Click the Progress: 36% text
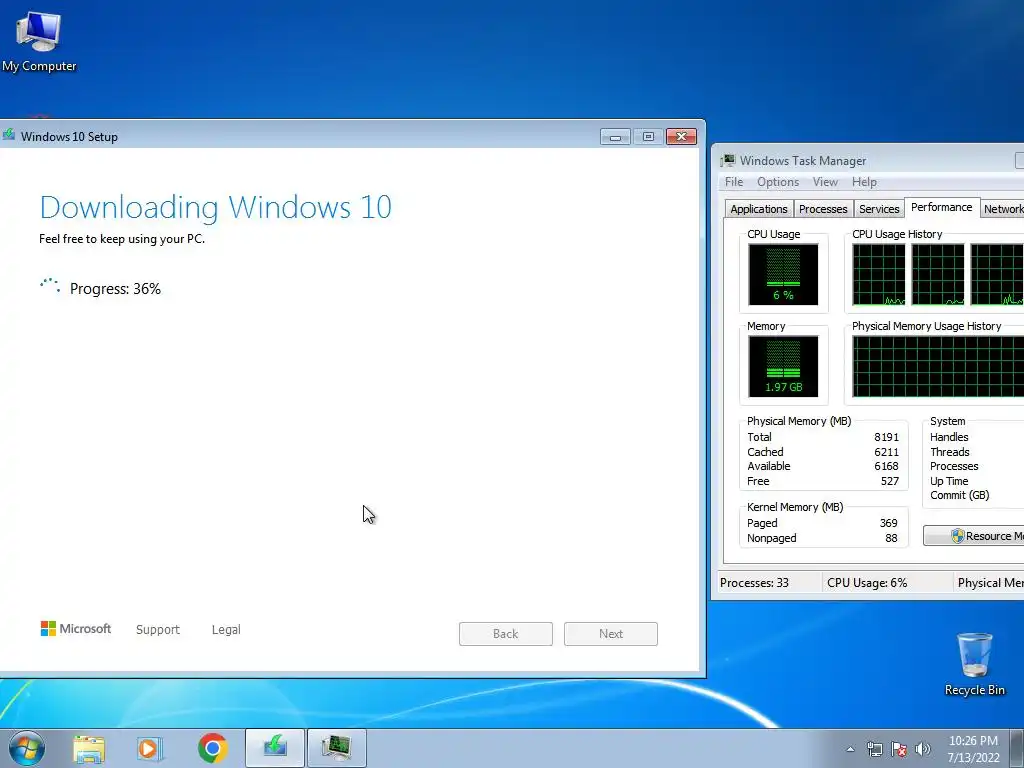The height and width of the screenshot is (768, 1024). pyautogui.click(x=115, y=289)
